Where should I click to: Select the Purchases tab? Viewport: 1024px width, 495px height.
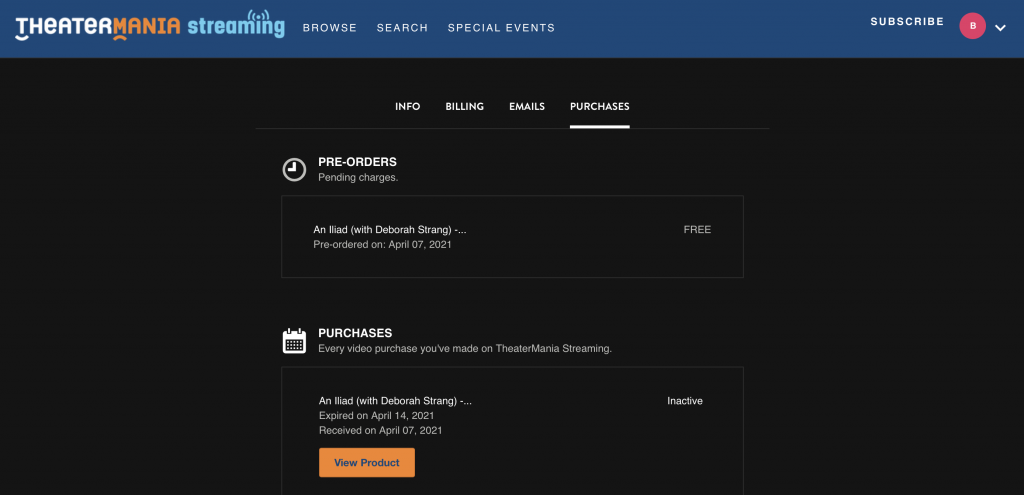pos(599,107)
